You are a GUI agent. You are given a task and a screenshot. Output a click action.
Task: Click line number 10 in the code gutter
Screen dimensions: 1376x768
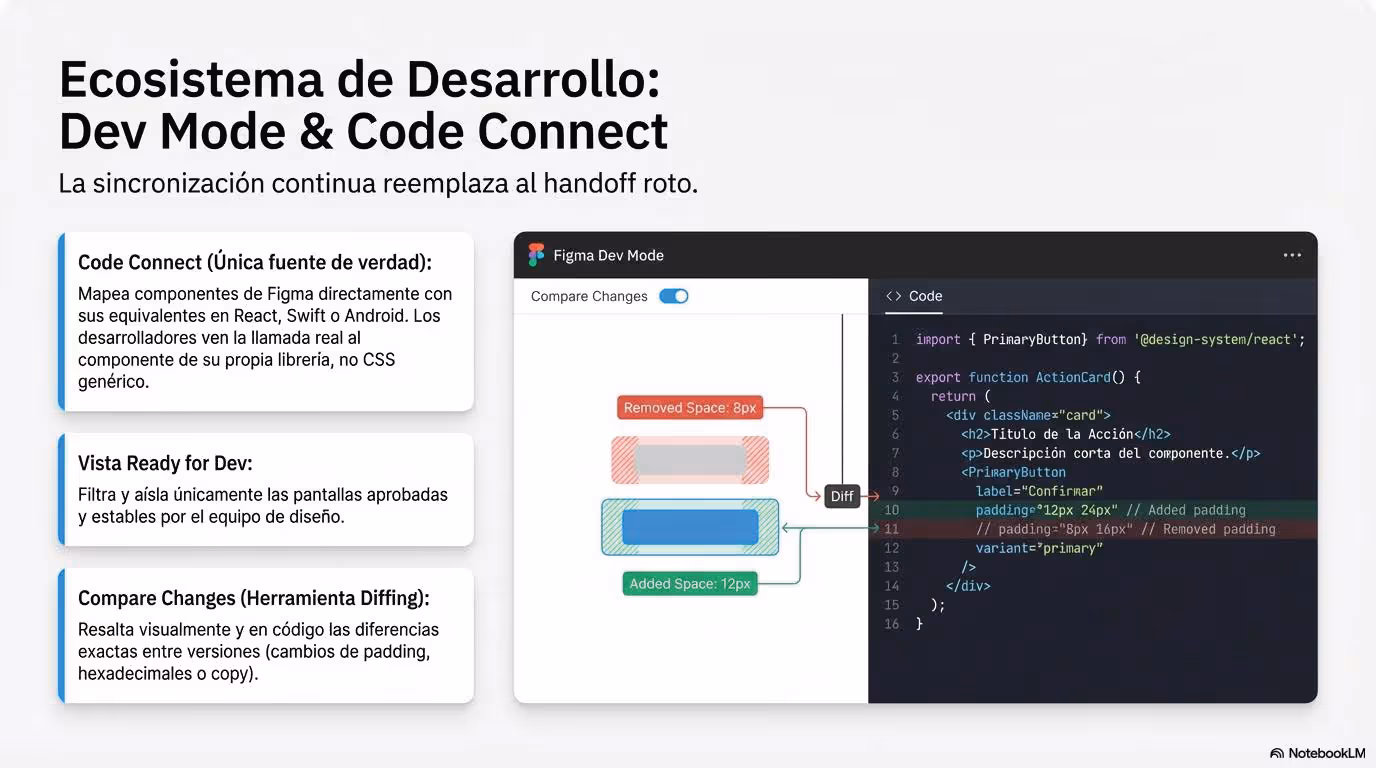point(892,510)
